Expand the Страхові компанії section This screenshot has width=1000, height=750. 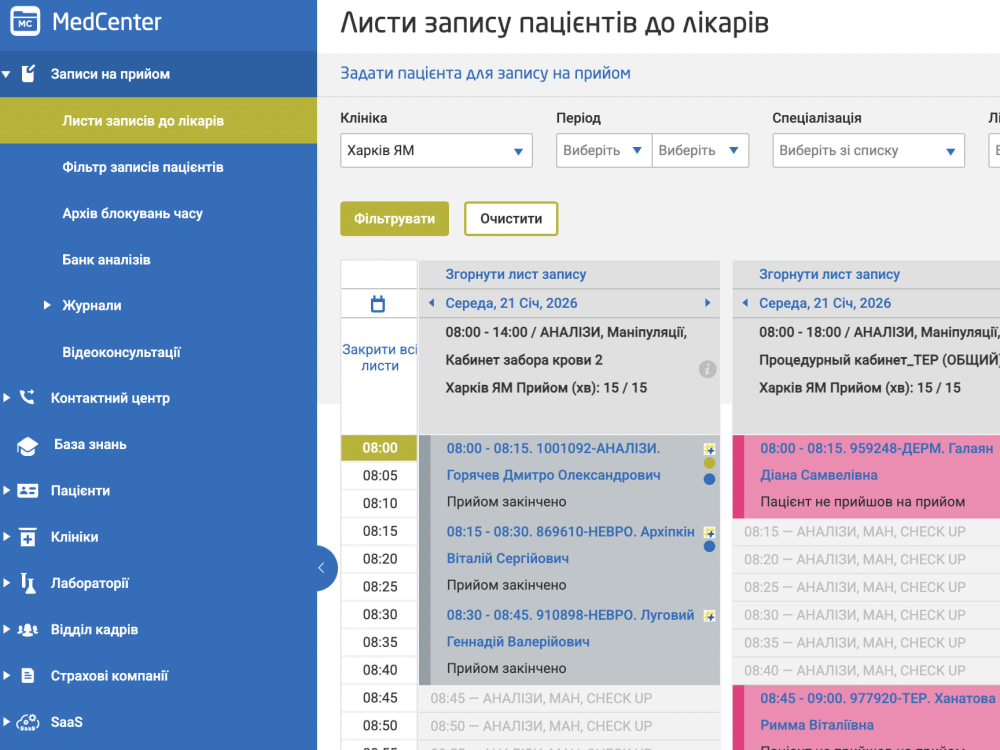[6, 675]
